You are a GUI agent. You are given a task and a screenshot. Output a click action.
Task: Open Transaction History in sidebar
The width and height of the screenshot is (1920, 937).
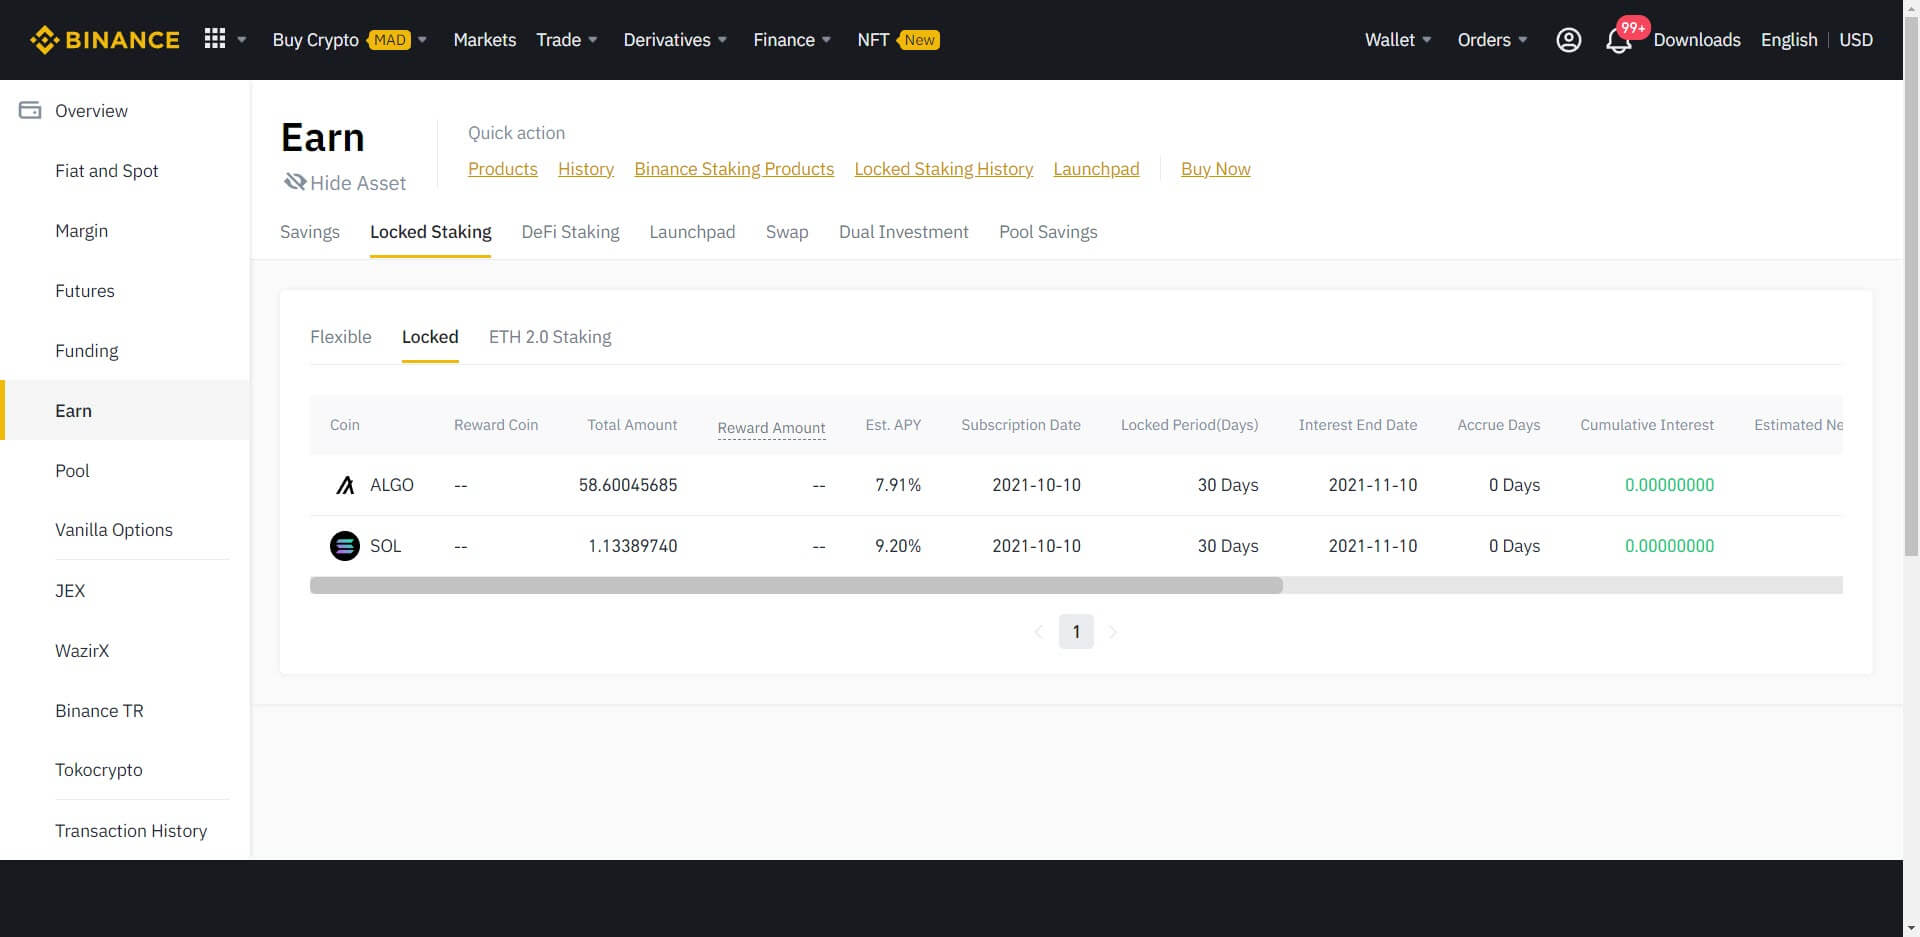pyautogui.click(x=131, y=831)
